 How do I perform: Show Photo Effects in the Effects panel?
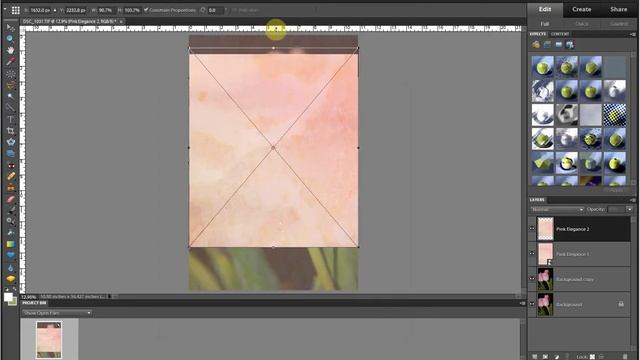click(559, 44)
